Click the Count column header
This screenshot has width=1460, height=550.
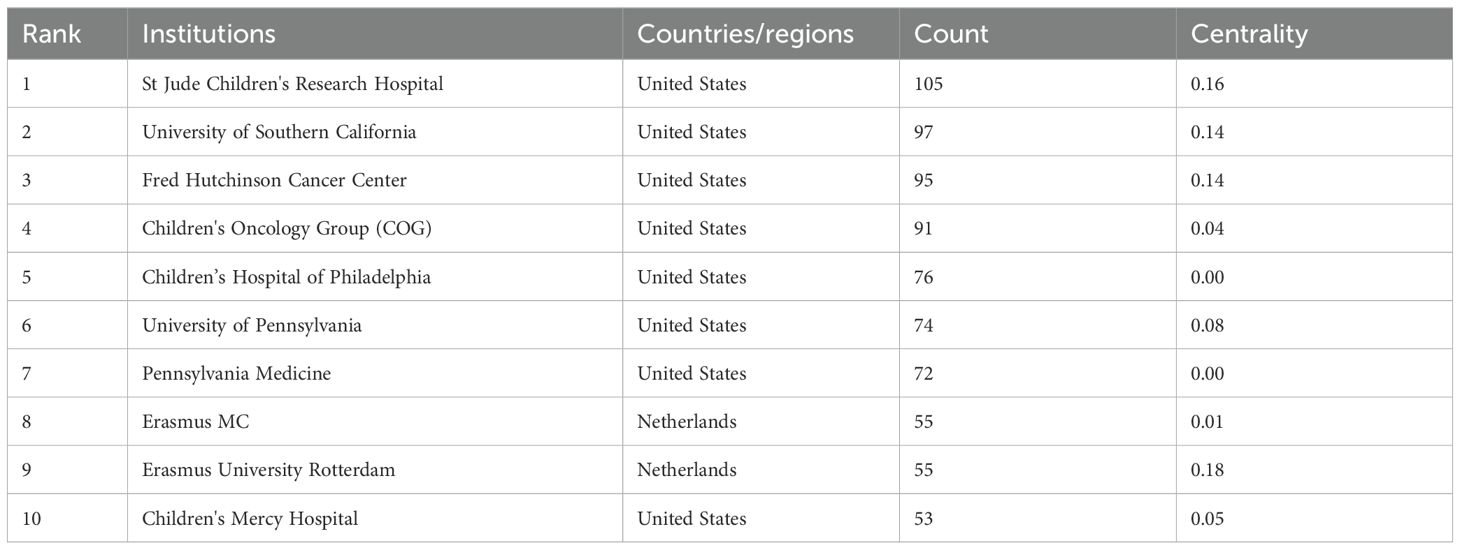click(1037, 34)
